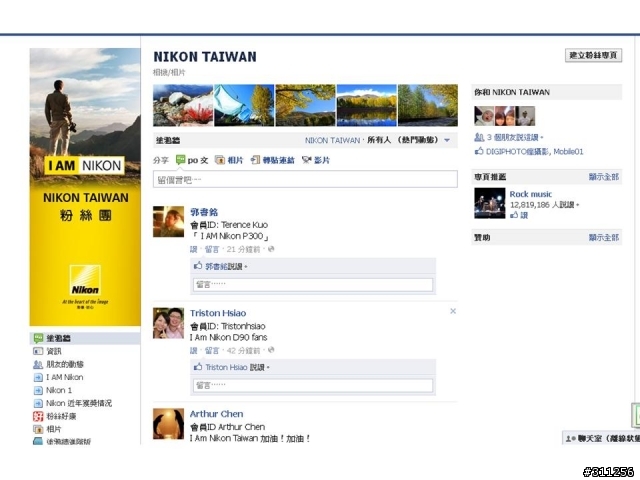Select NIKON TAIWAN wall filter link

332,140
